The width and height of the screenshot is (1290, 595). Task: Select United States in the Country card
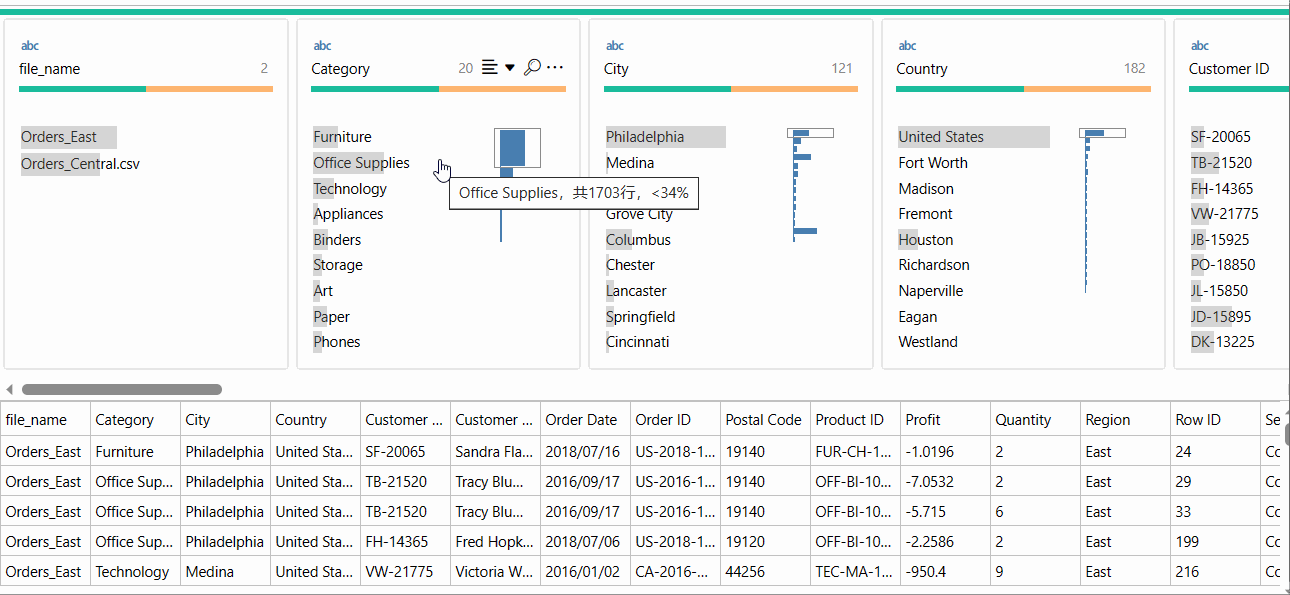pos(973,137)
